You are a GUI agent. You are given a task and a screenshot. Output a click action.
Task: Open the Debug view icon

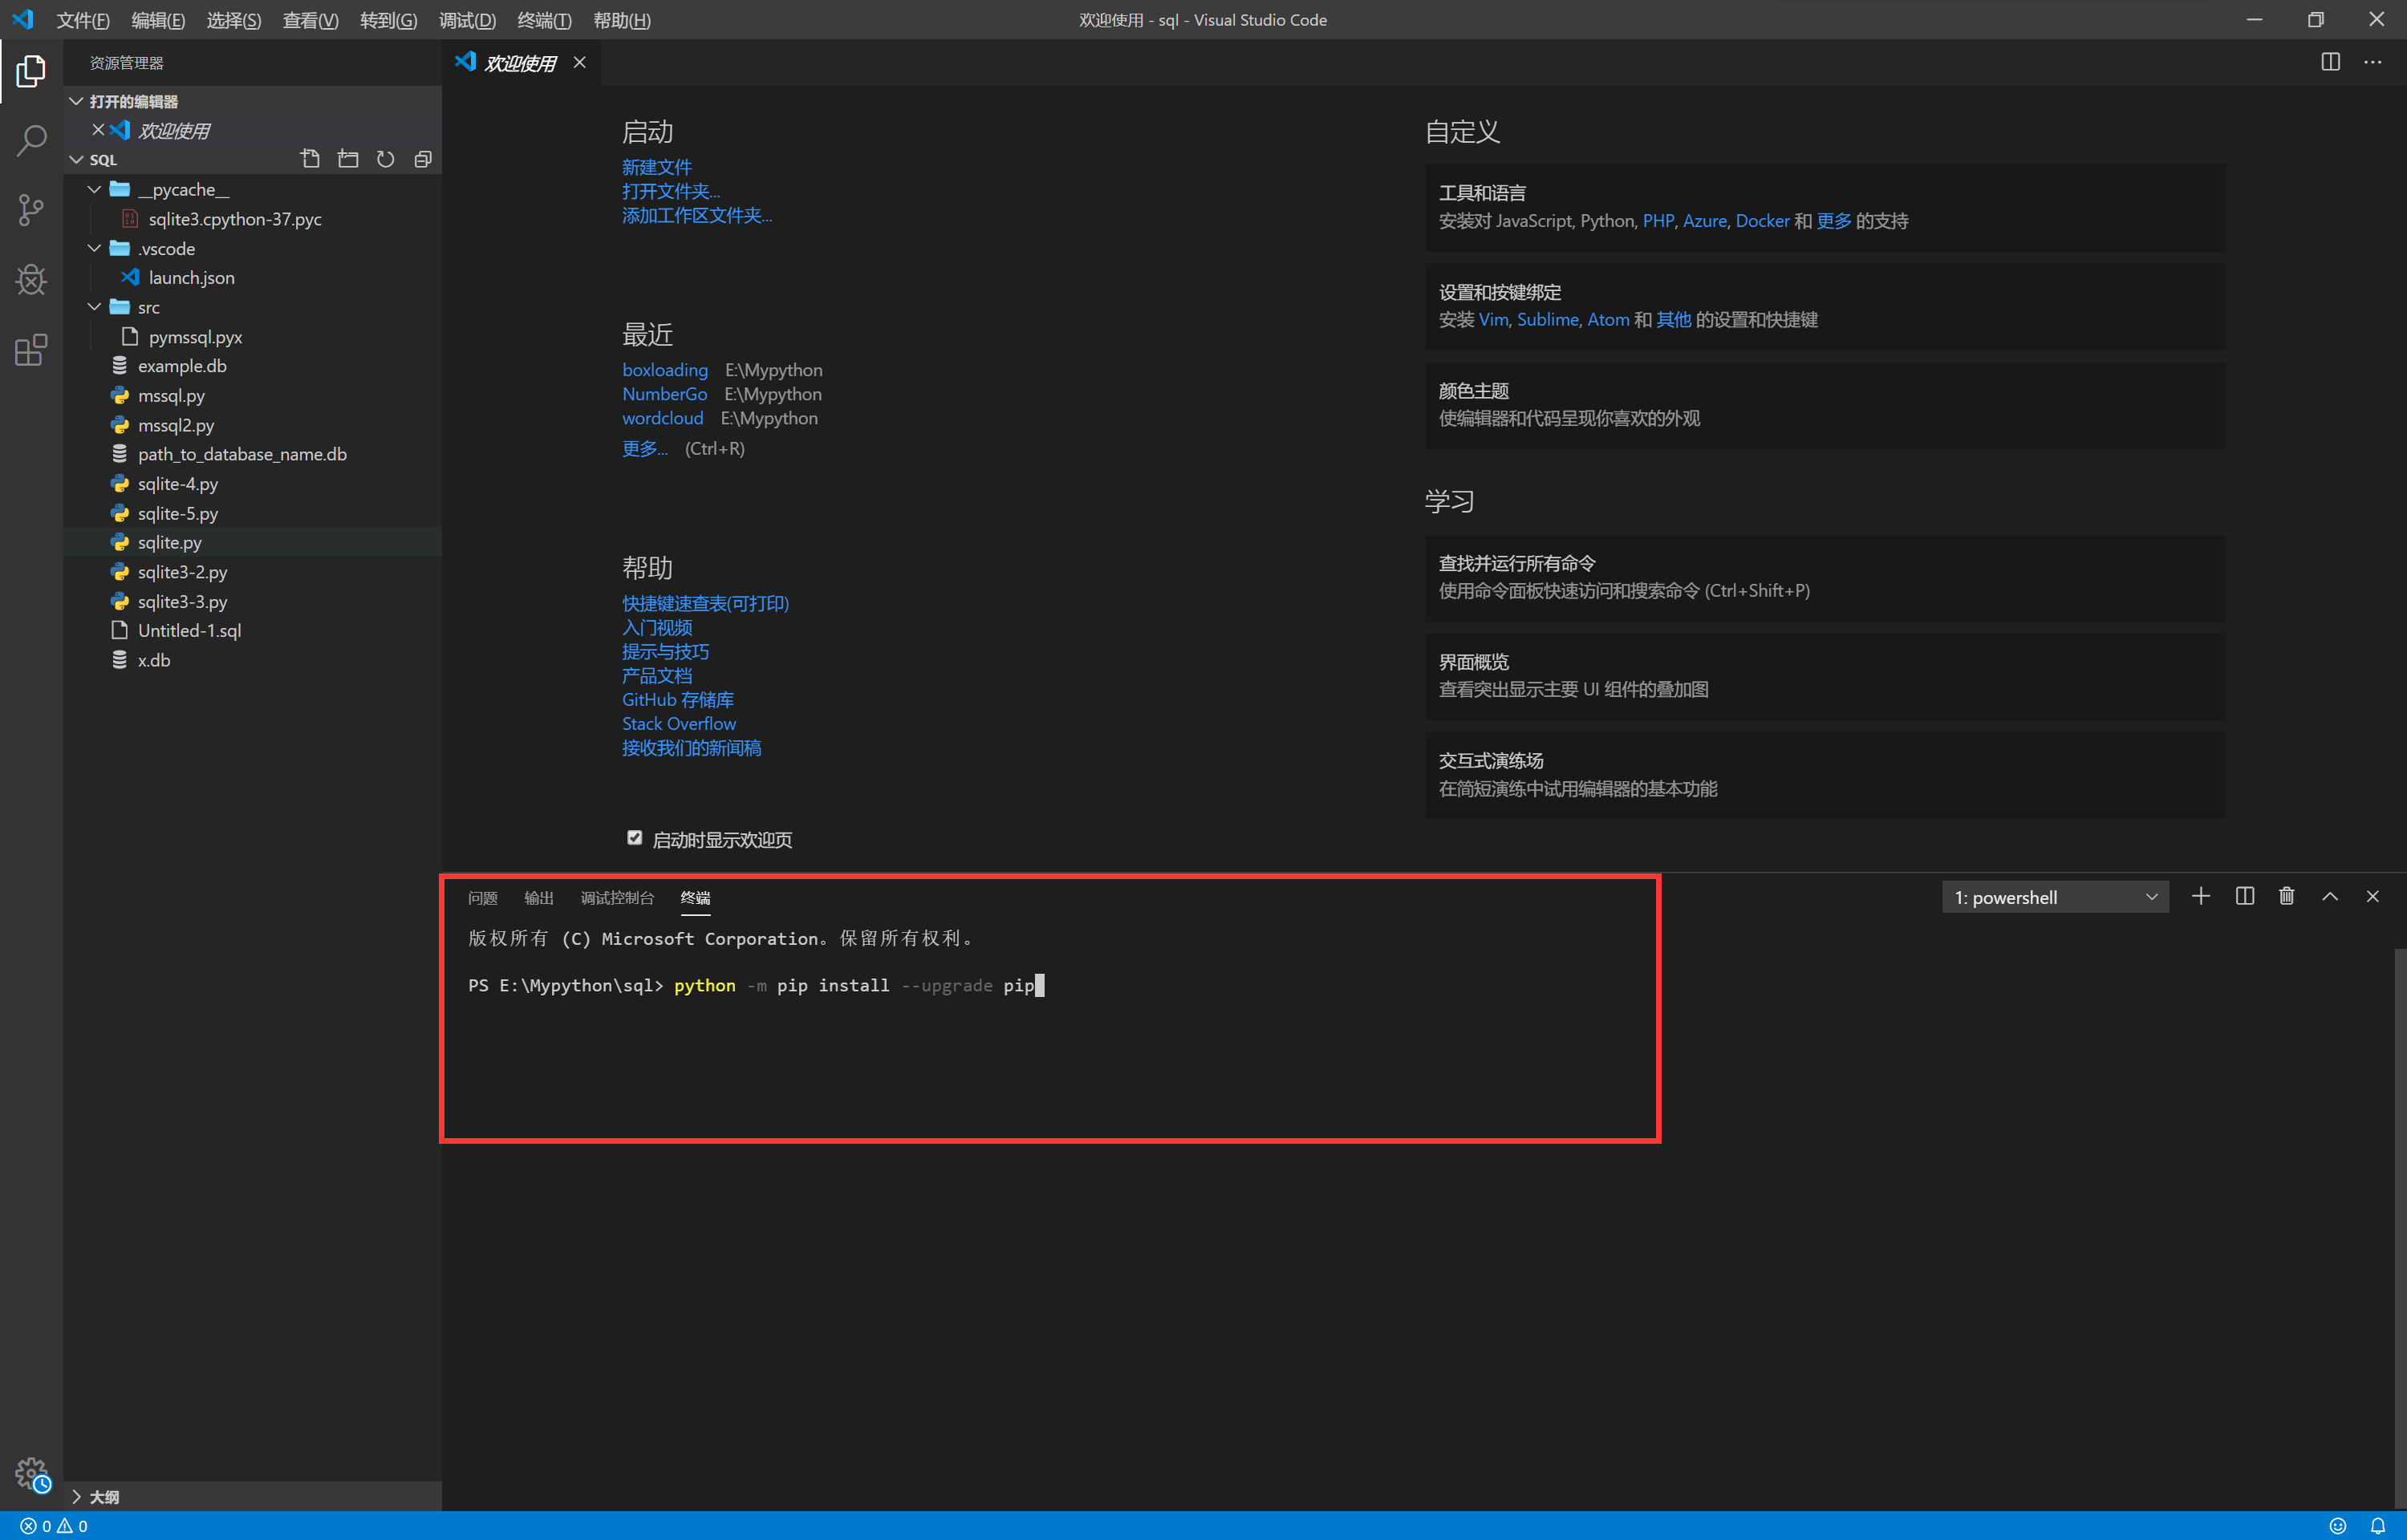coord(31,280)
